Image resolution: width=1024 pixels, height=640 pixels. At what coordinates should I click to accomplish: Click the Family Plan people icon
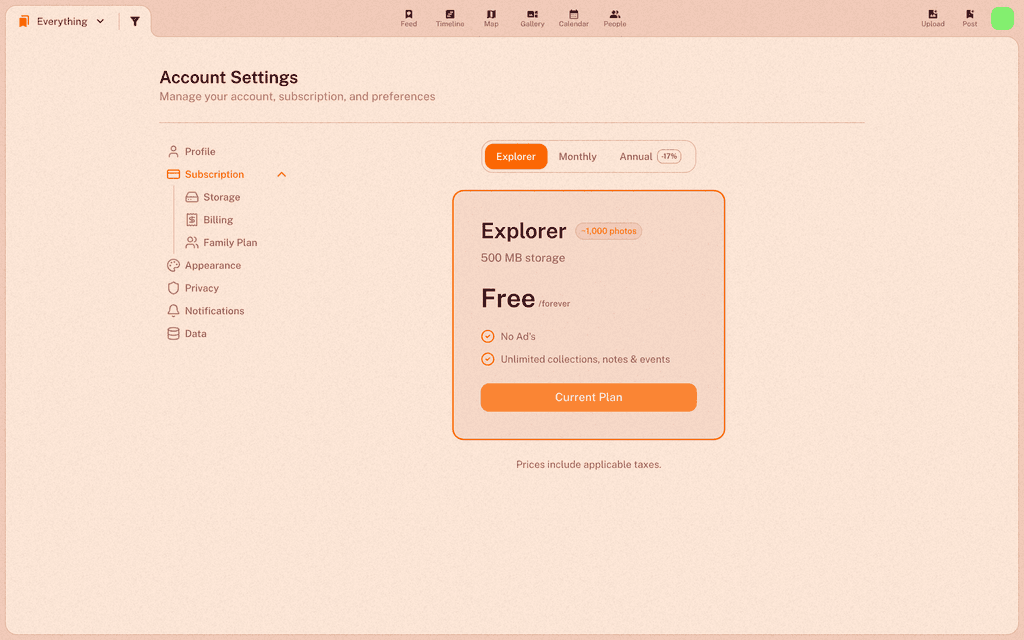coord(191,242)
